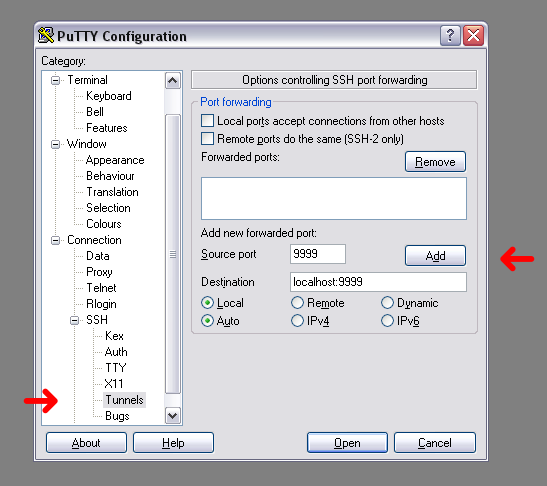Open the Kex category
Image resolution: width=547 pixels, height=486 pixels.
coord(114,336)
